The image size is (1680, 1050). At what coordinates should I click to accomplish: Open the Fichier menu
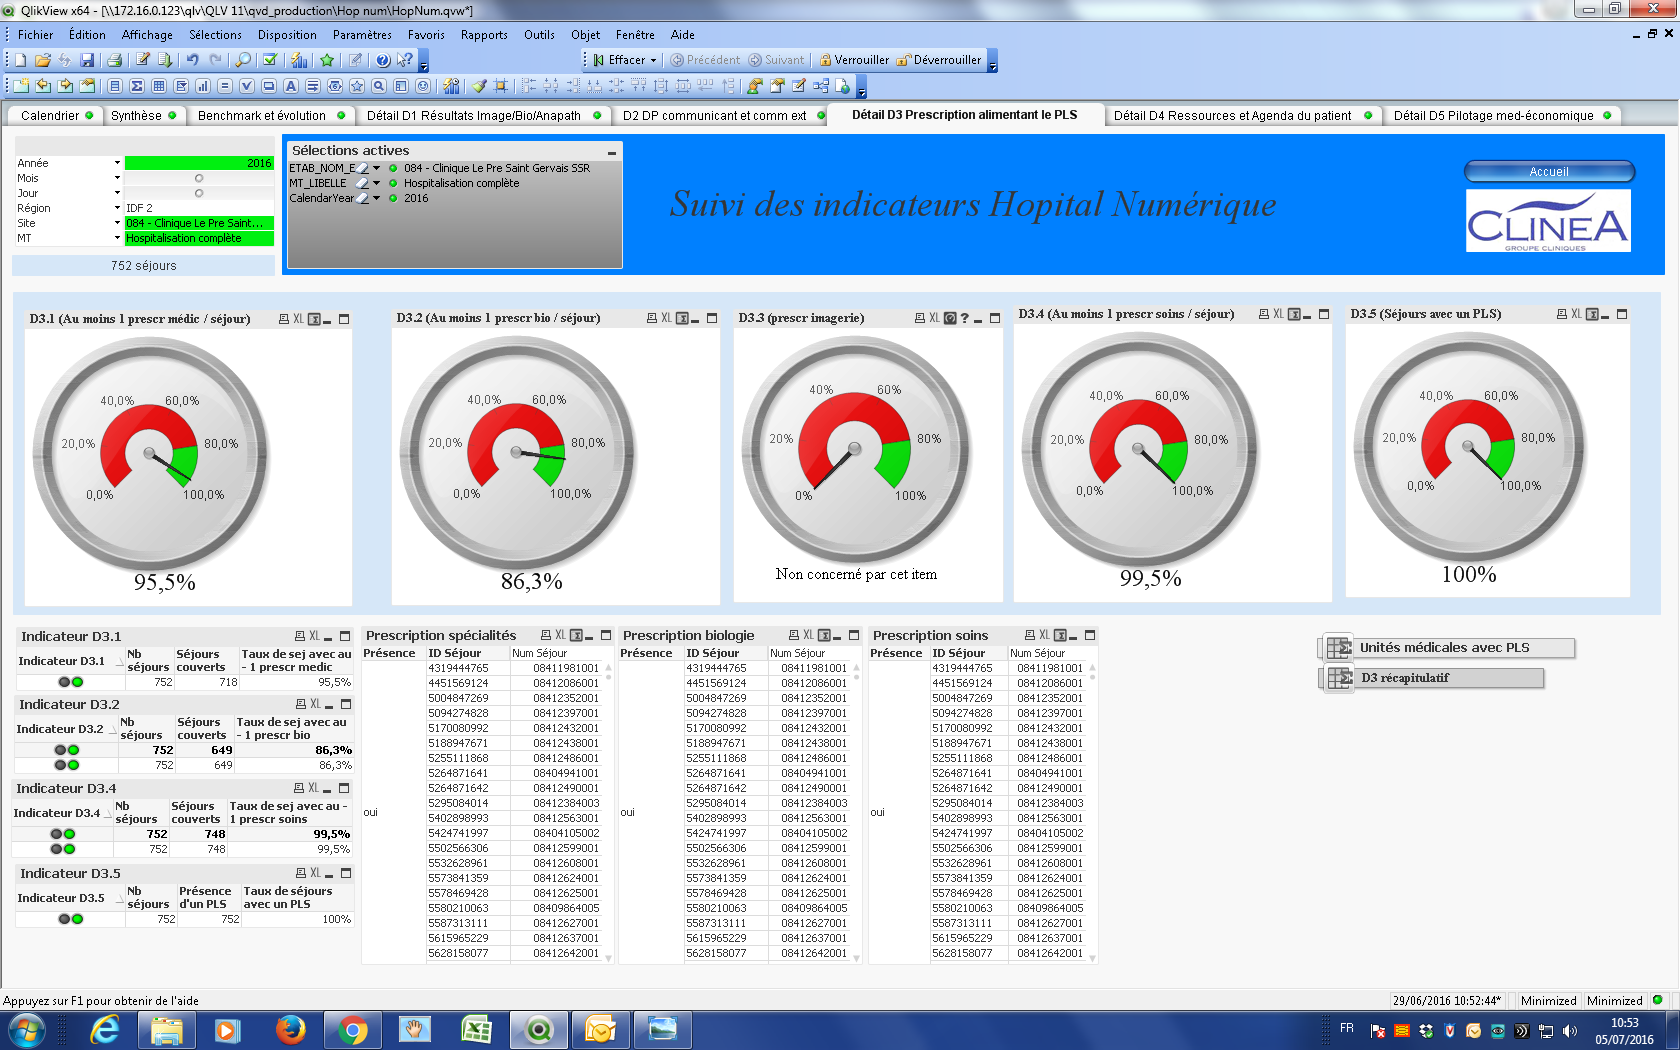[35, 35]
